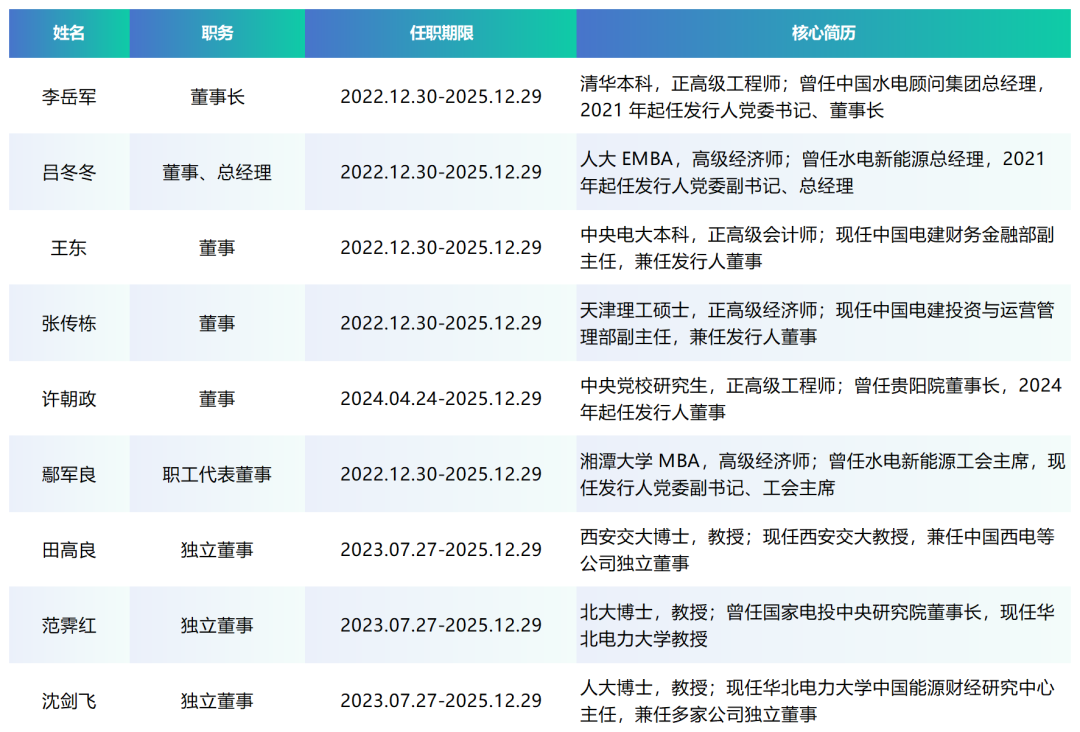Click 董事 in 王东's row
Screen dimensions: 1080x732
pos(217,248)
